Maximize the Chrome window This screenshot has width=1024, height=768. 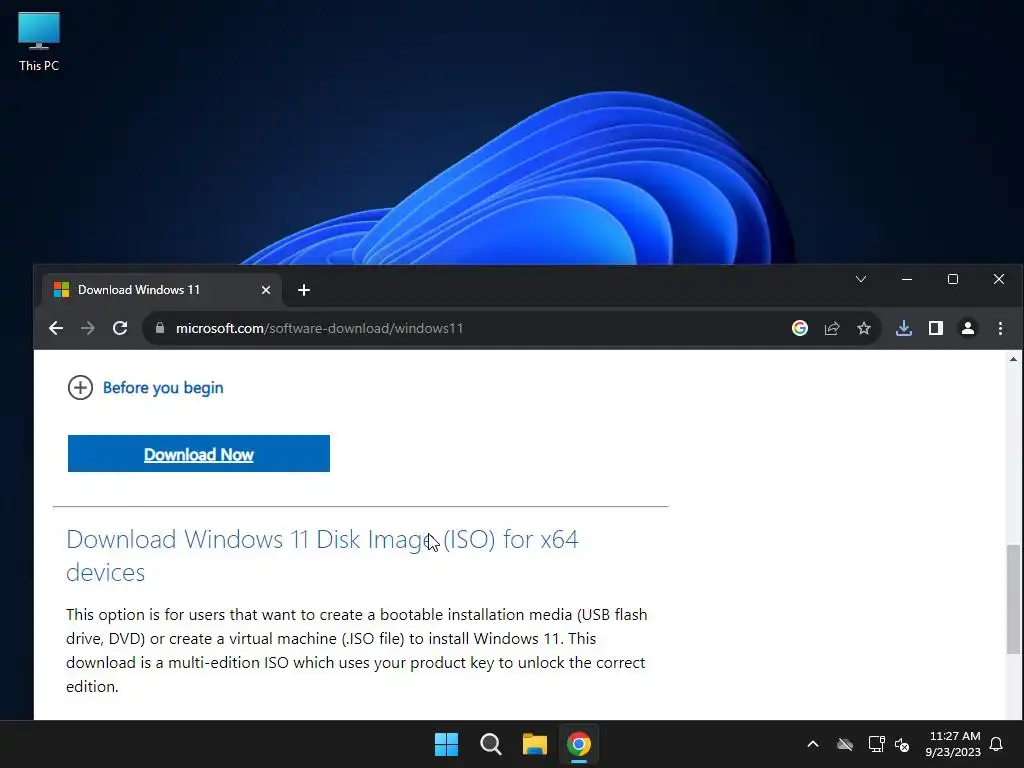(953, 280)
